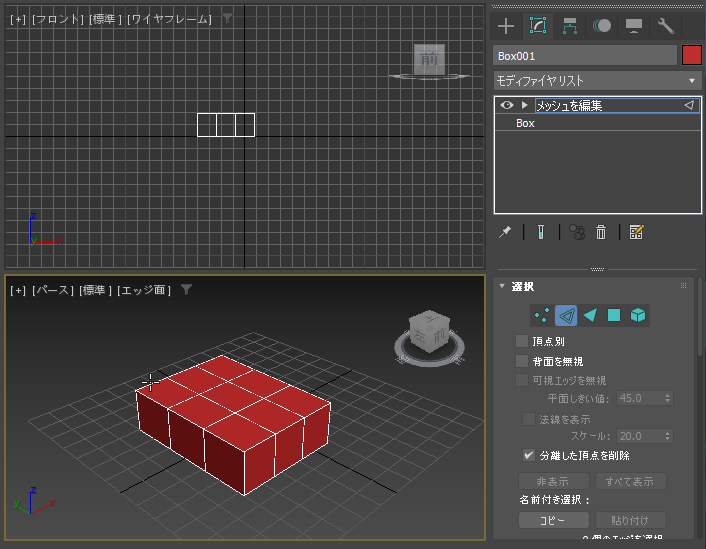Open the [+] menu in Perspective viewport

coord(18,290)
